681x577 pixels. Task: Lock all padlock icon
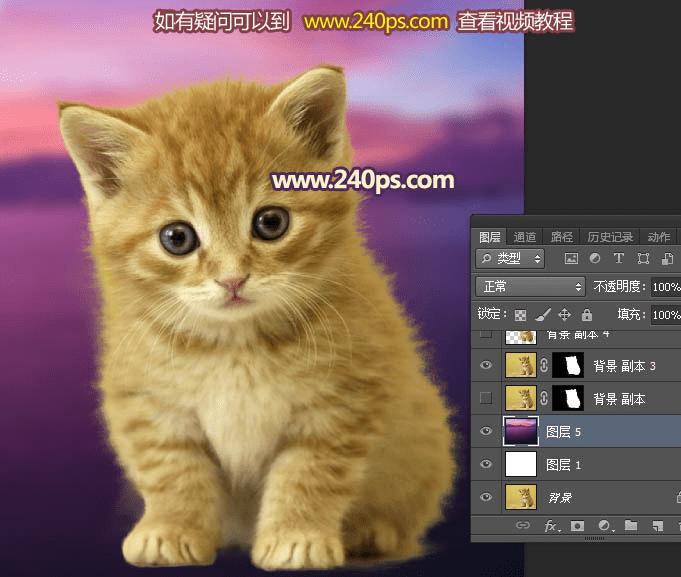tap(587, 314)
